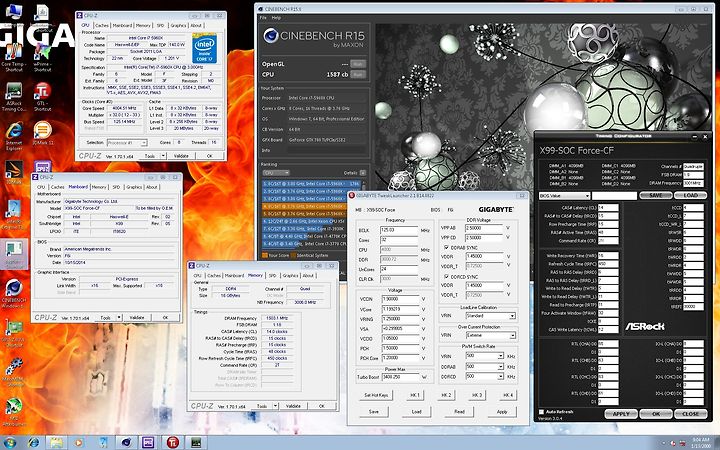This screenshot has width=720, height=450.
Task: Open Internet Explorer from the taskbar
Action: point(34,443)
